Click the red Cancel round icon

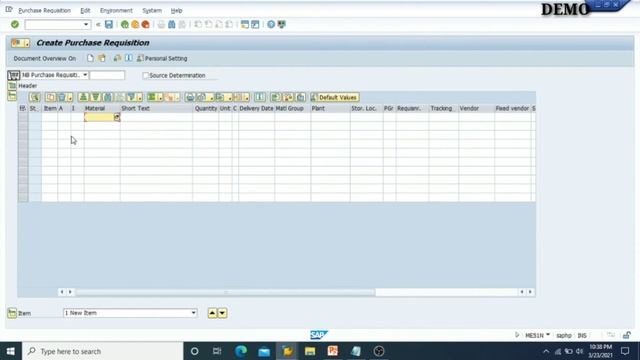[x=145, y=24]
